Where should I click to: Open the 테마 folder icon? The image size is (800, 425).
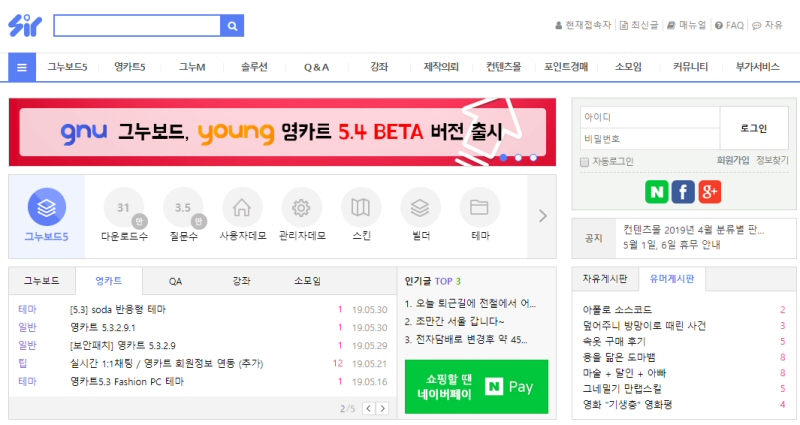pyautogui.click(x=480, y=207)
